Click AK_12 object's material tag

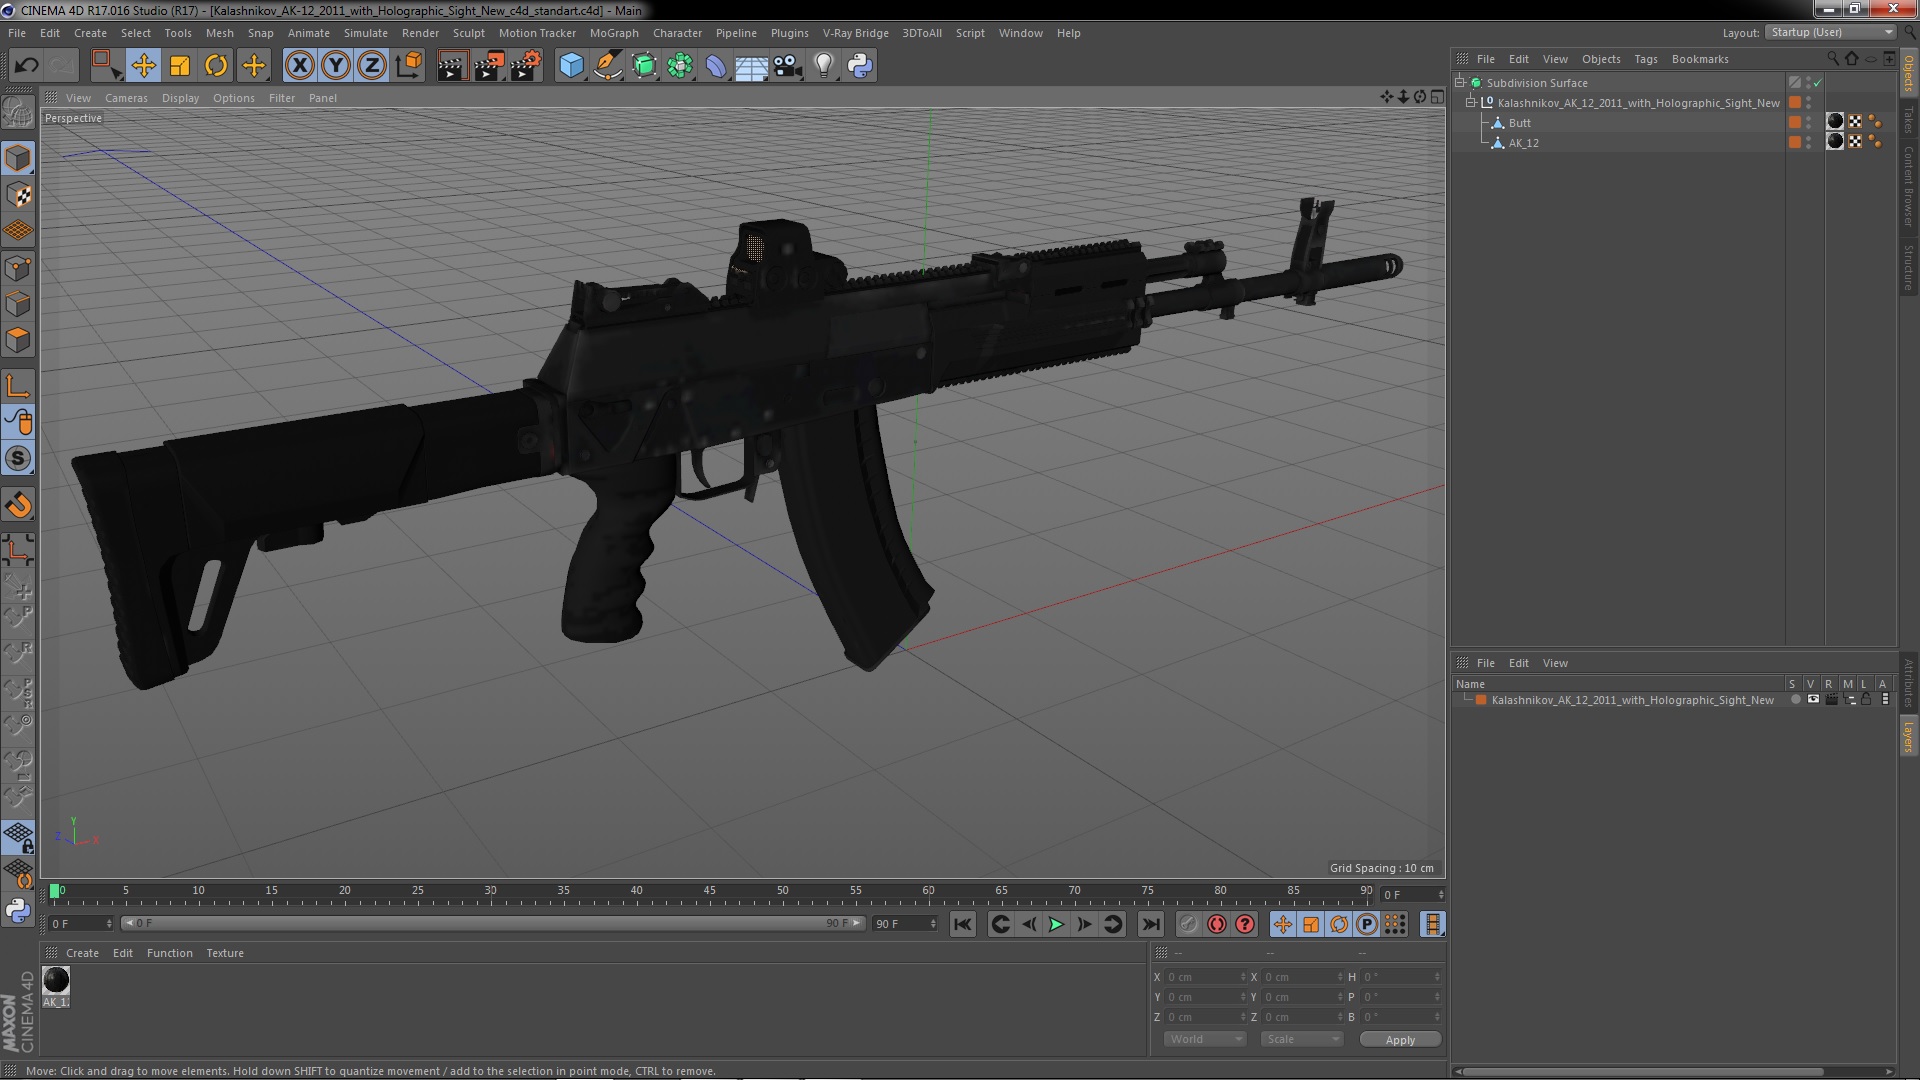1835,141
